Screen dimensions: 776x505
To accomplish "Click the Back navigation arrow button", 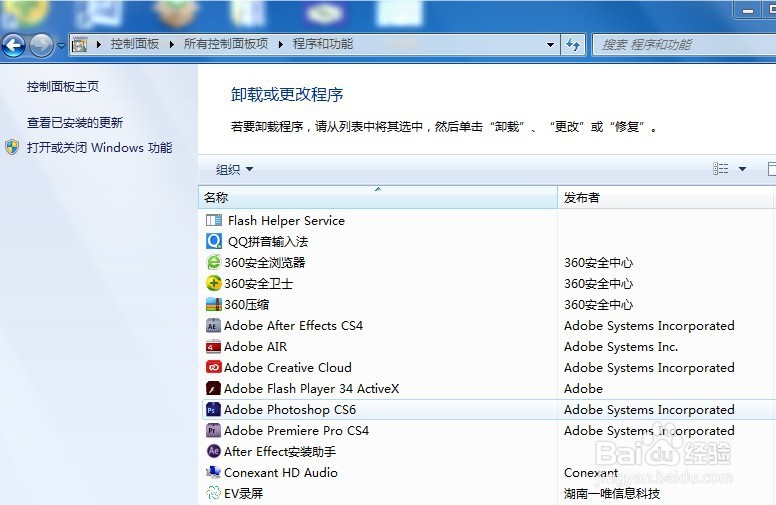I will (14, 46).
